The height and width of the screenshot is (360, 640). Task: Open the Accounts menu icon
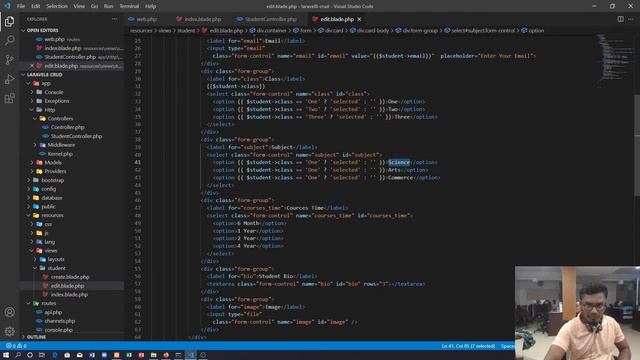pos(9,312)
